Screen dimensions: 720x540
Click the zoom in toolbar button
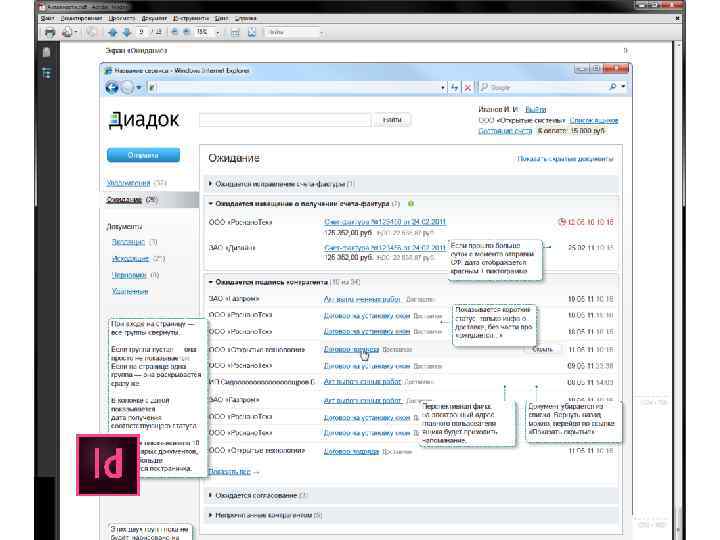click(186, 32)
